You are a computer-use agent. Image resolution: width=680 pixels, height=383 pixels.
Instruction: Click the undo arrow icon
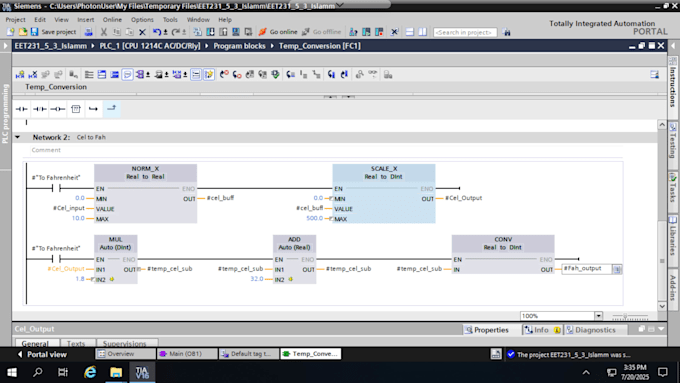(156, 32)
